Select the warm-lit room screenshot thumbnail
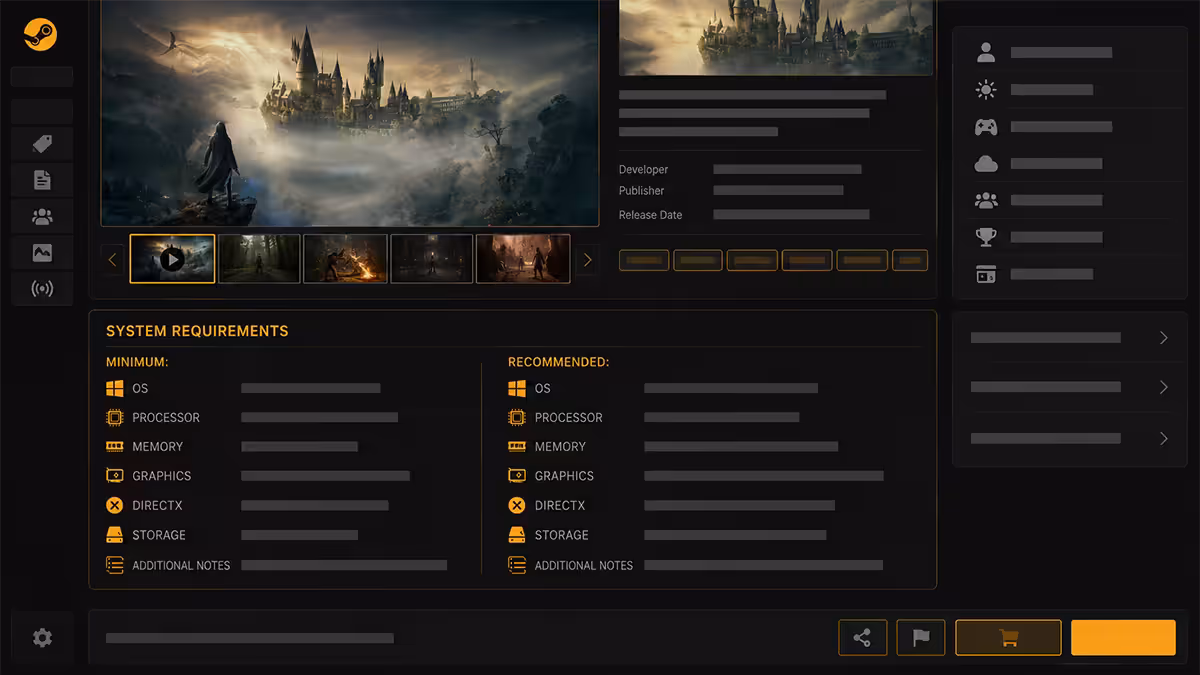This screenshot has width=1200, height=675. click(523, 259)
